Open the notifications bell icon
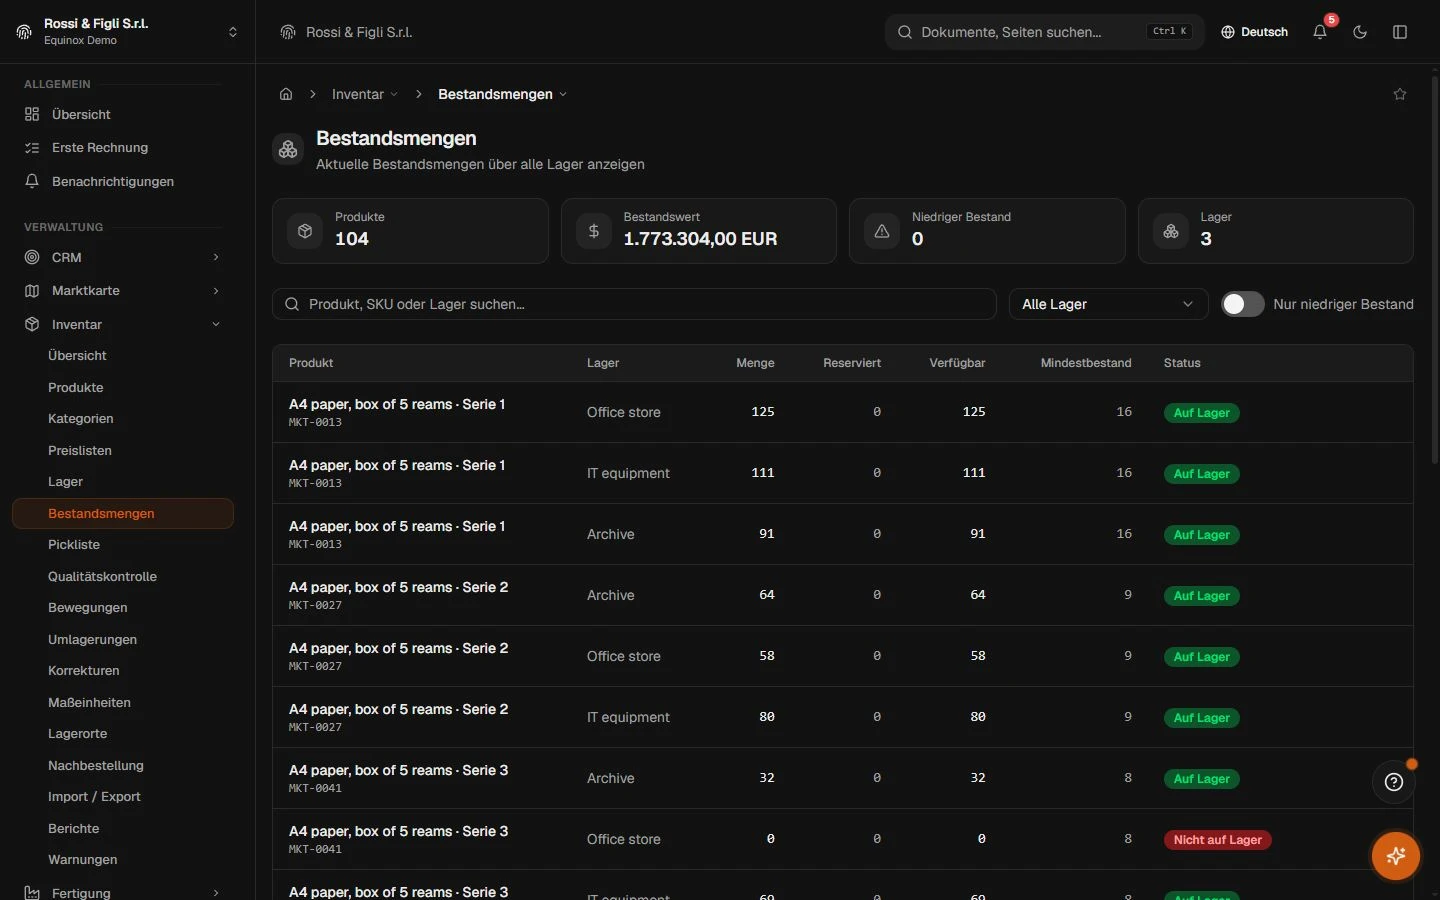Image resolution: width=1440 pixels, height=900 pixels. tap(1320, 32)
